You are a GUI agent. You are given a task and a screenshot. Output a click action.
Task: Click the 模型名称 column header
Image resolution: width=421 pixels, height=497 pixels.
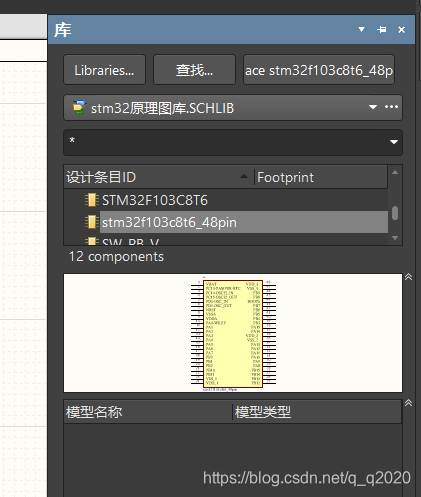click(x=148, y=412)
